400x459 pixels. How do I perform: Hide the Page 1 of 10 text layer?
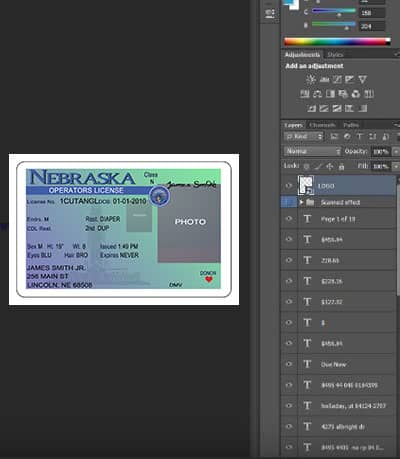[289, 219]
